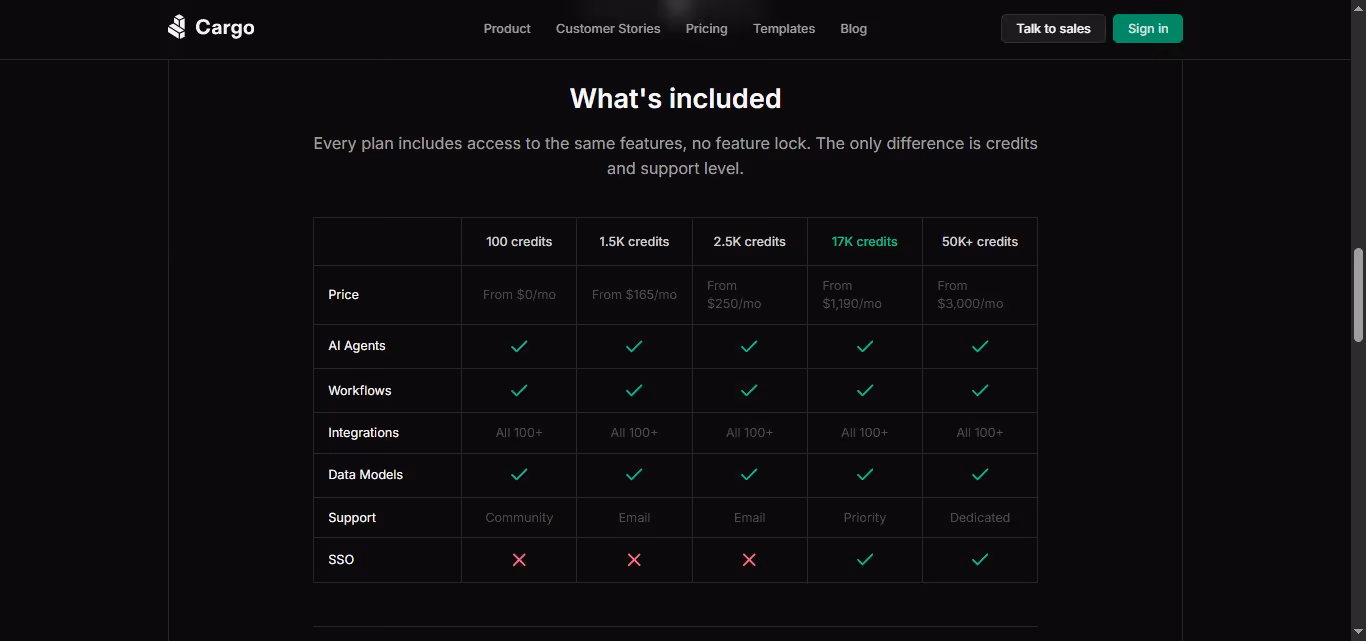This screenshot has height=641, width=1366.
Task: Click SSO red cross for 100 credits
Action: pyautogui.click(x=519, y=560)
